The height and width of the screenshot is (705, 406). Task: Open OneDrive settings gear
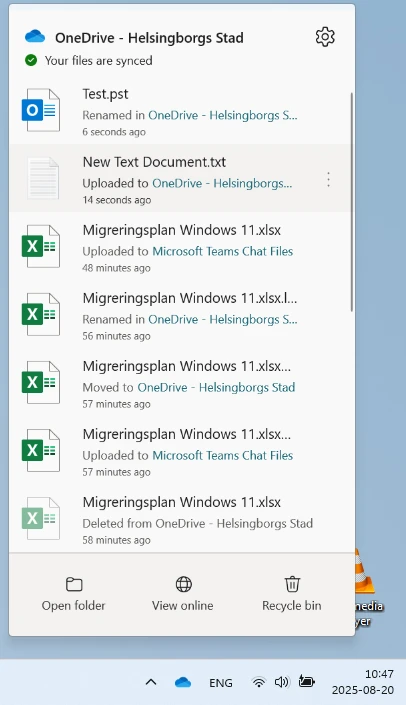(x=325, y=37)
